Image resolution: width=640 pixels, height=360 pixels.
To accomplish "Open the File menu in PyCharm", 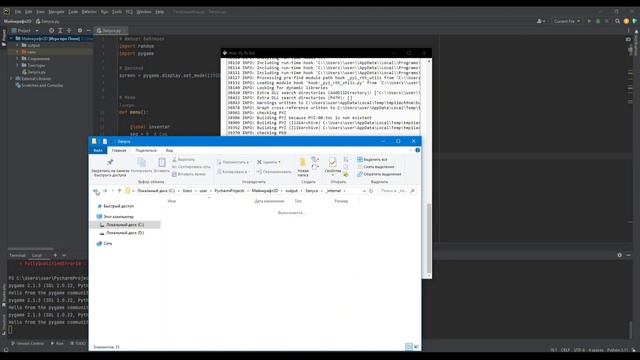I will (18, 12).
